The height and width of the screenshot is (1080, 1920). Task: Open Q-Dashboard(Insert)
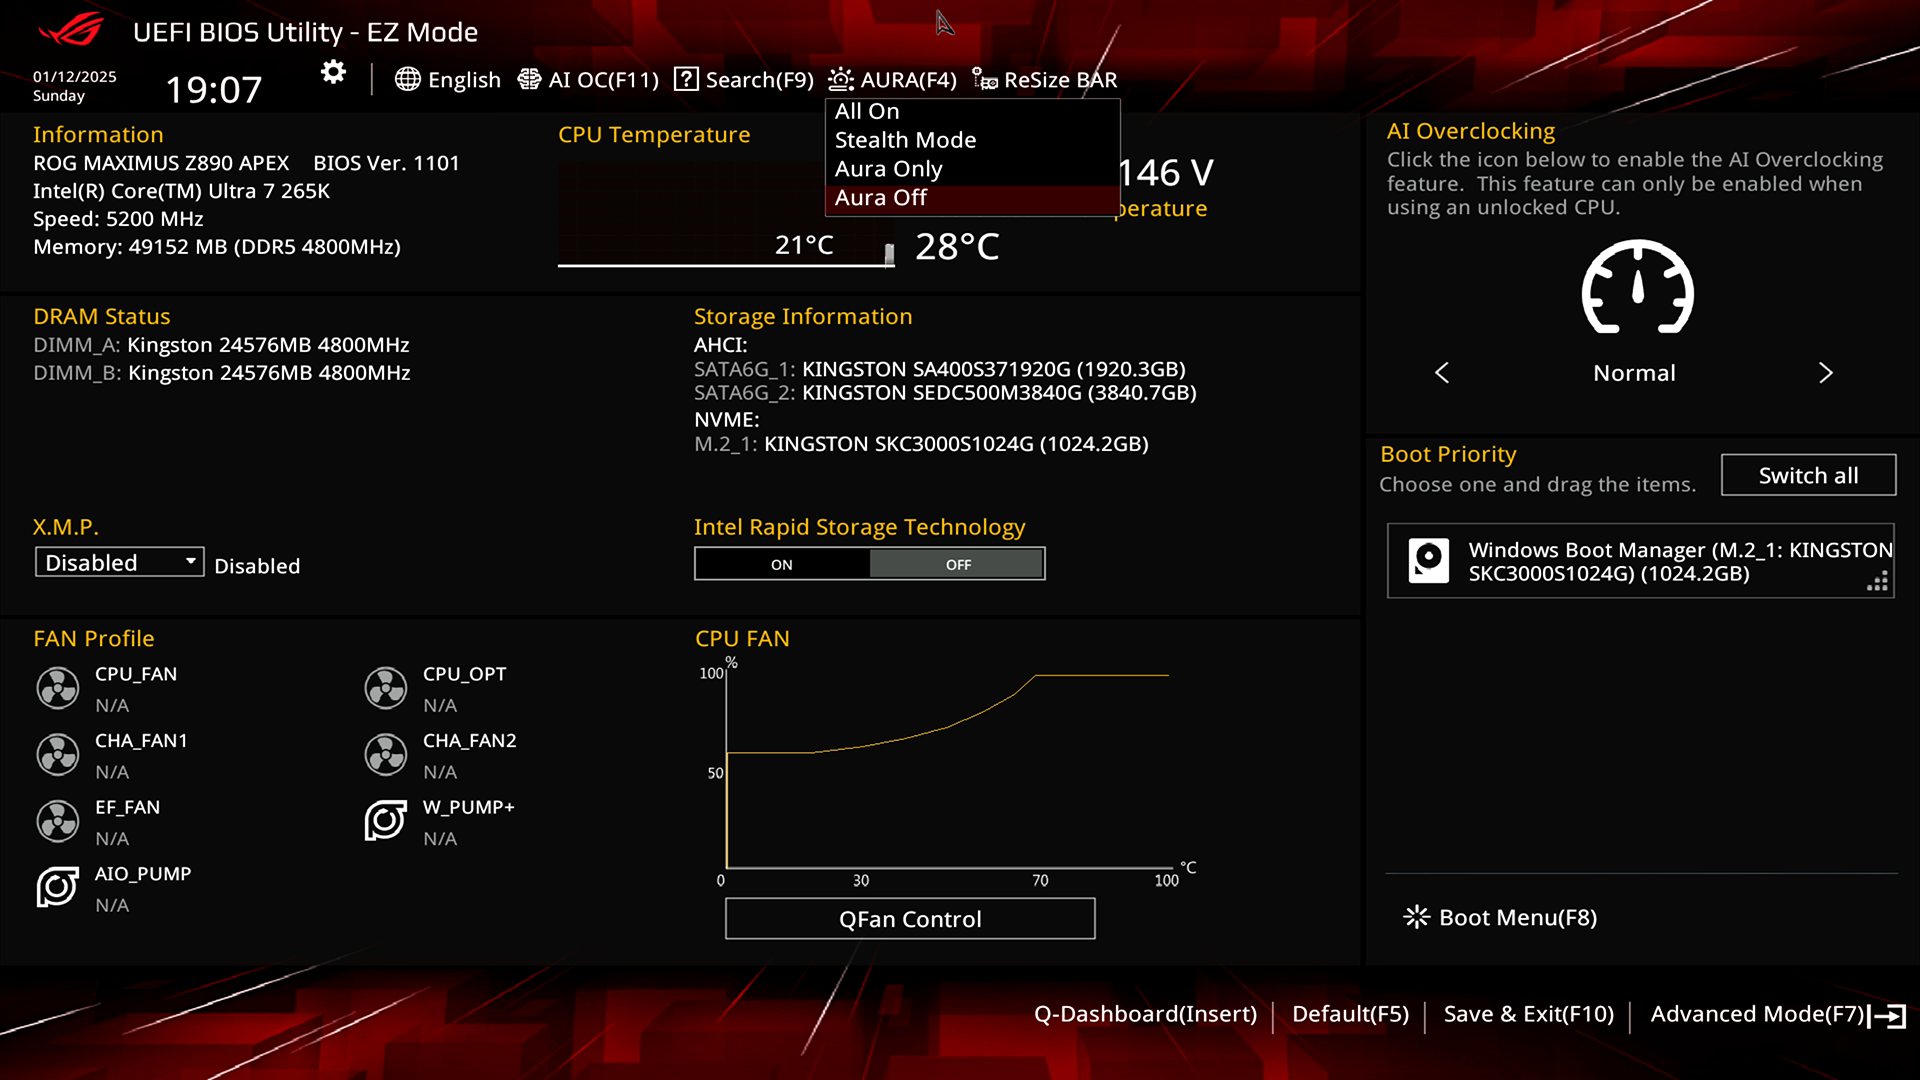coord(1145,1015)
